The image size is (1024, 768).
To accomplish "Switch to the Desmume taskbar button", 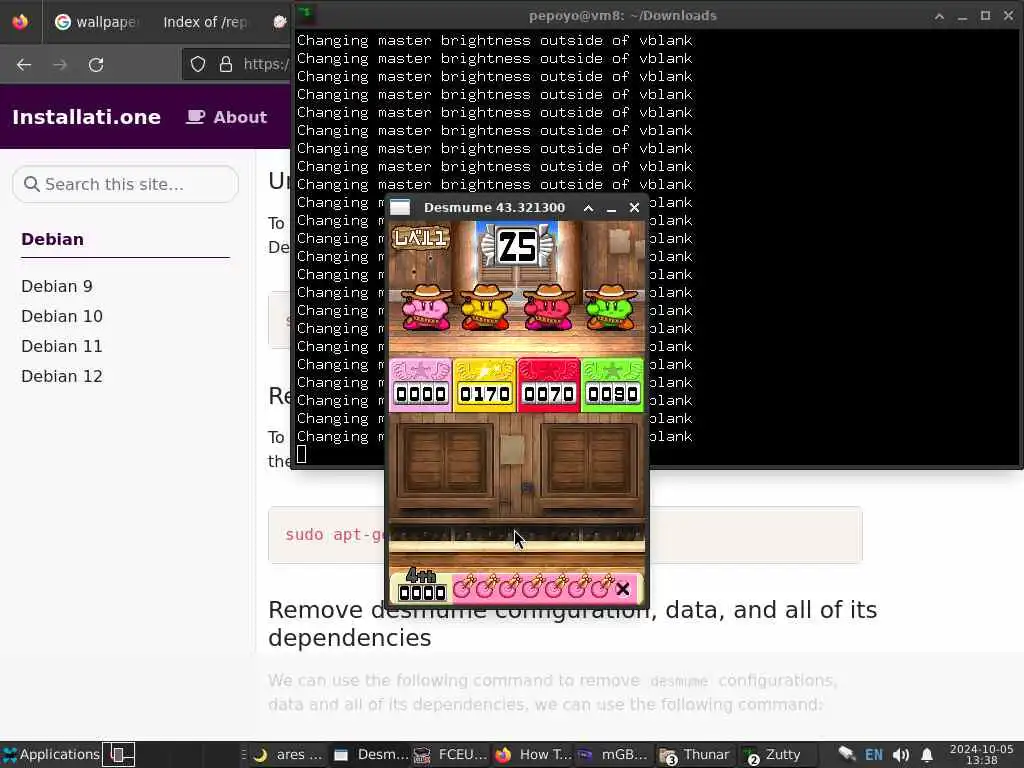I will tap(370, 754).
